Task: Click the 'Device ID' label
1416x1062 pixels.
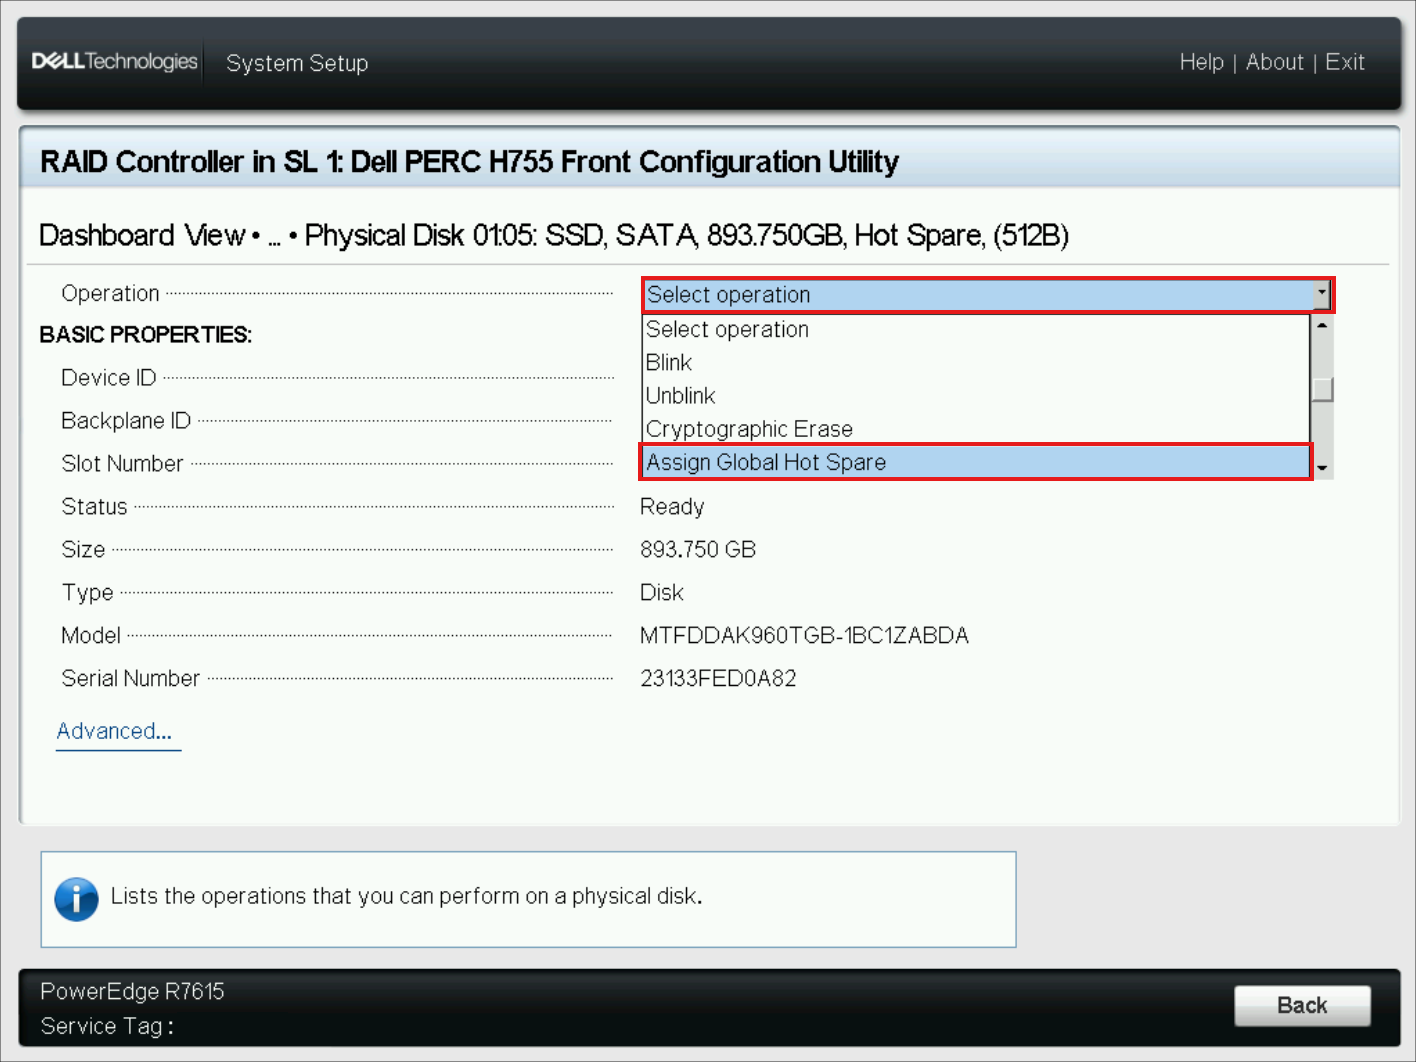Action: (x=109, y=377)
